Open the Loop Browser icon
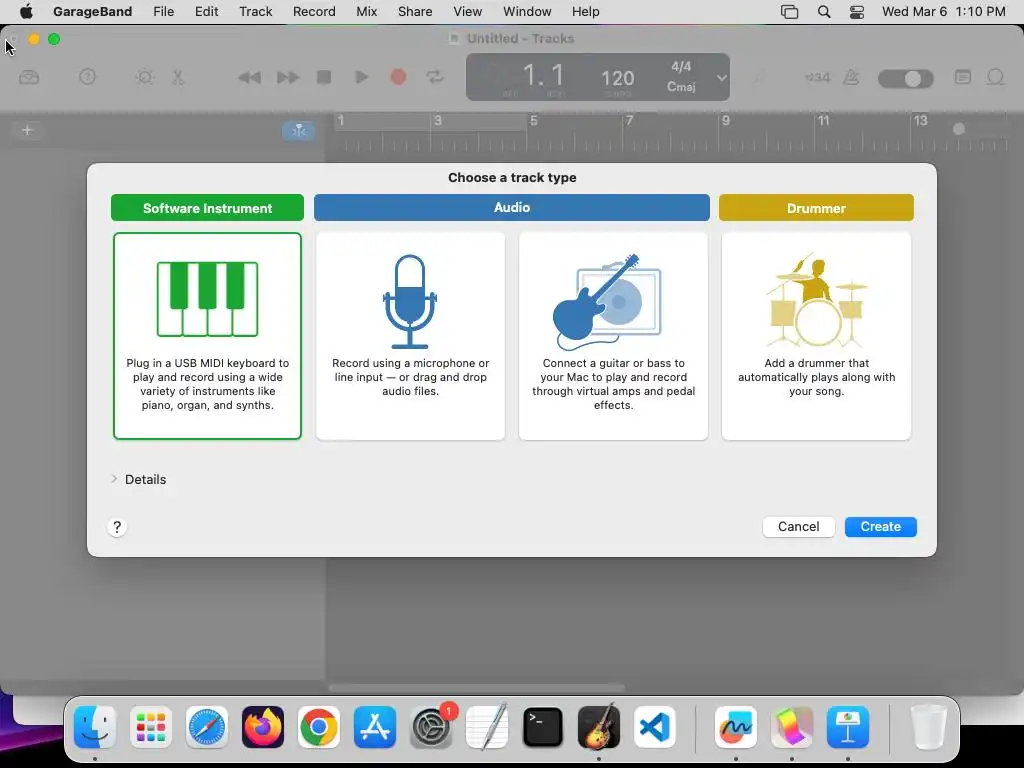This screenshot has height=768, width=1024. 995,77
